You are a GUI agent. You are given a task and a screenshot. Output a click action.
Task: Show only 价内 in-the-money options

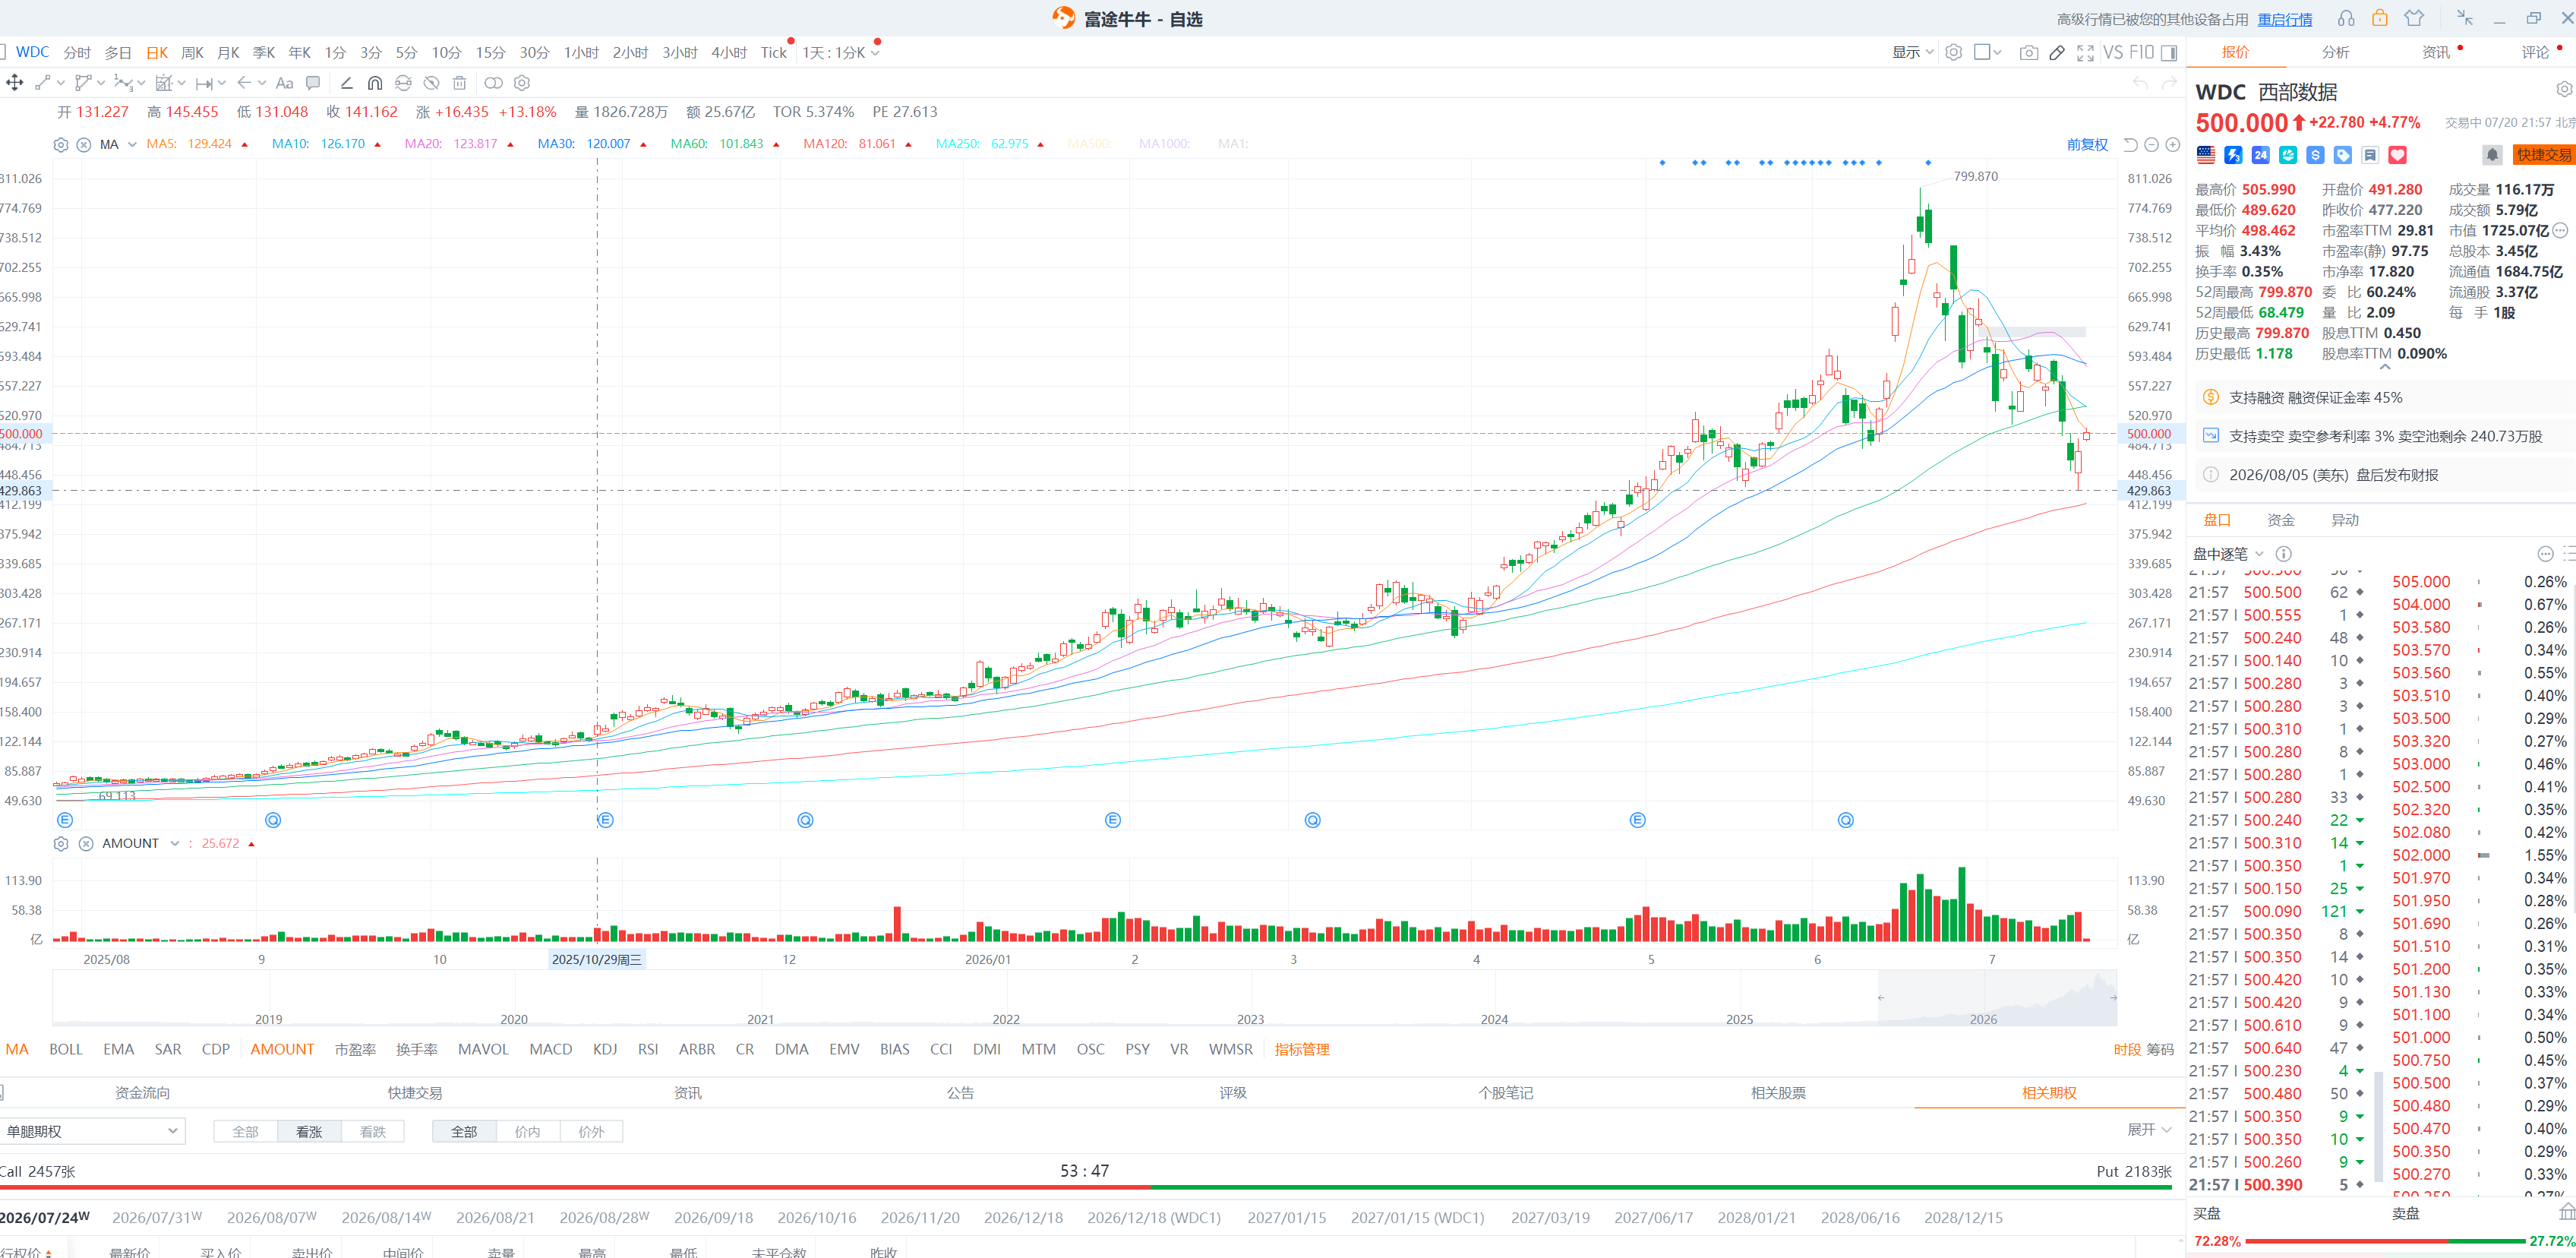click(527, 1132)
